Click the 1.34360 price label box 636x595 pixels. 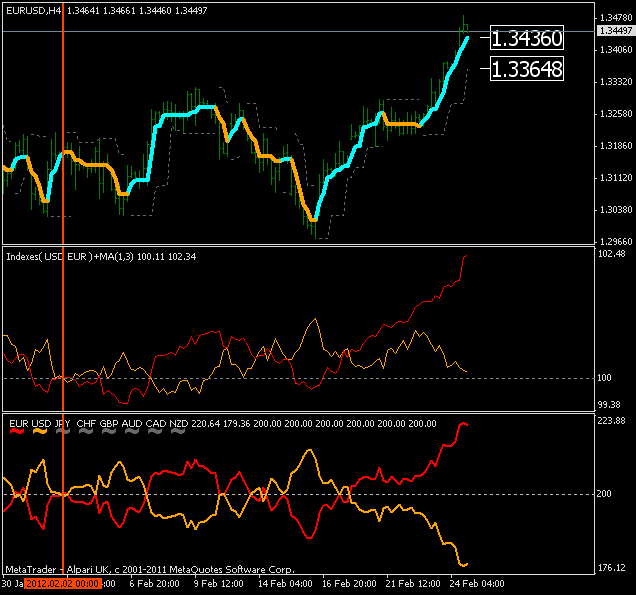(526, 38)
